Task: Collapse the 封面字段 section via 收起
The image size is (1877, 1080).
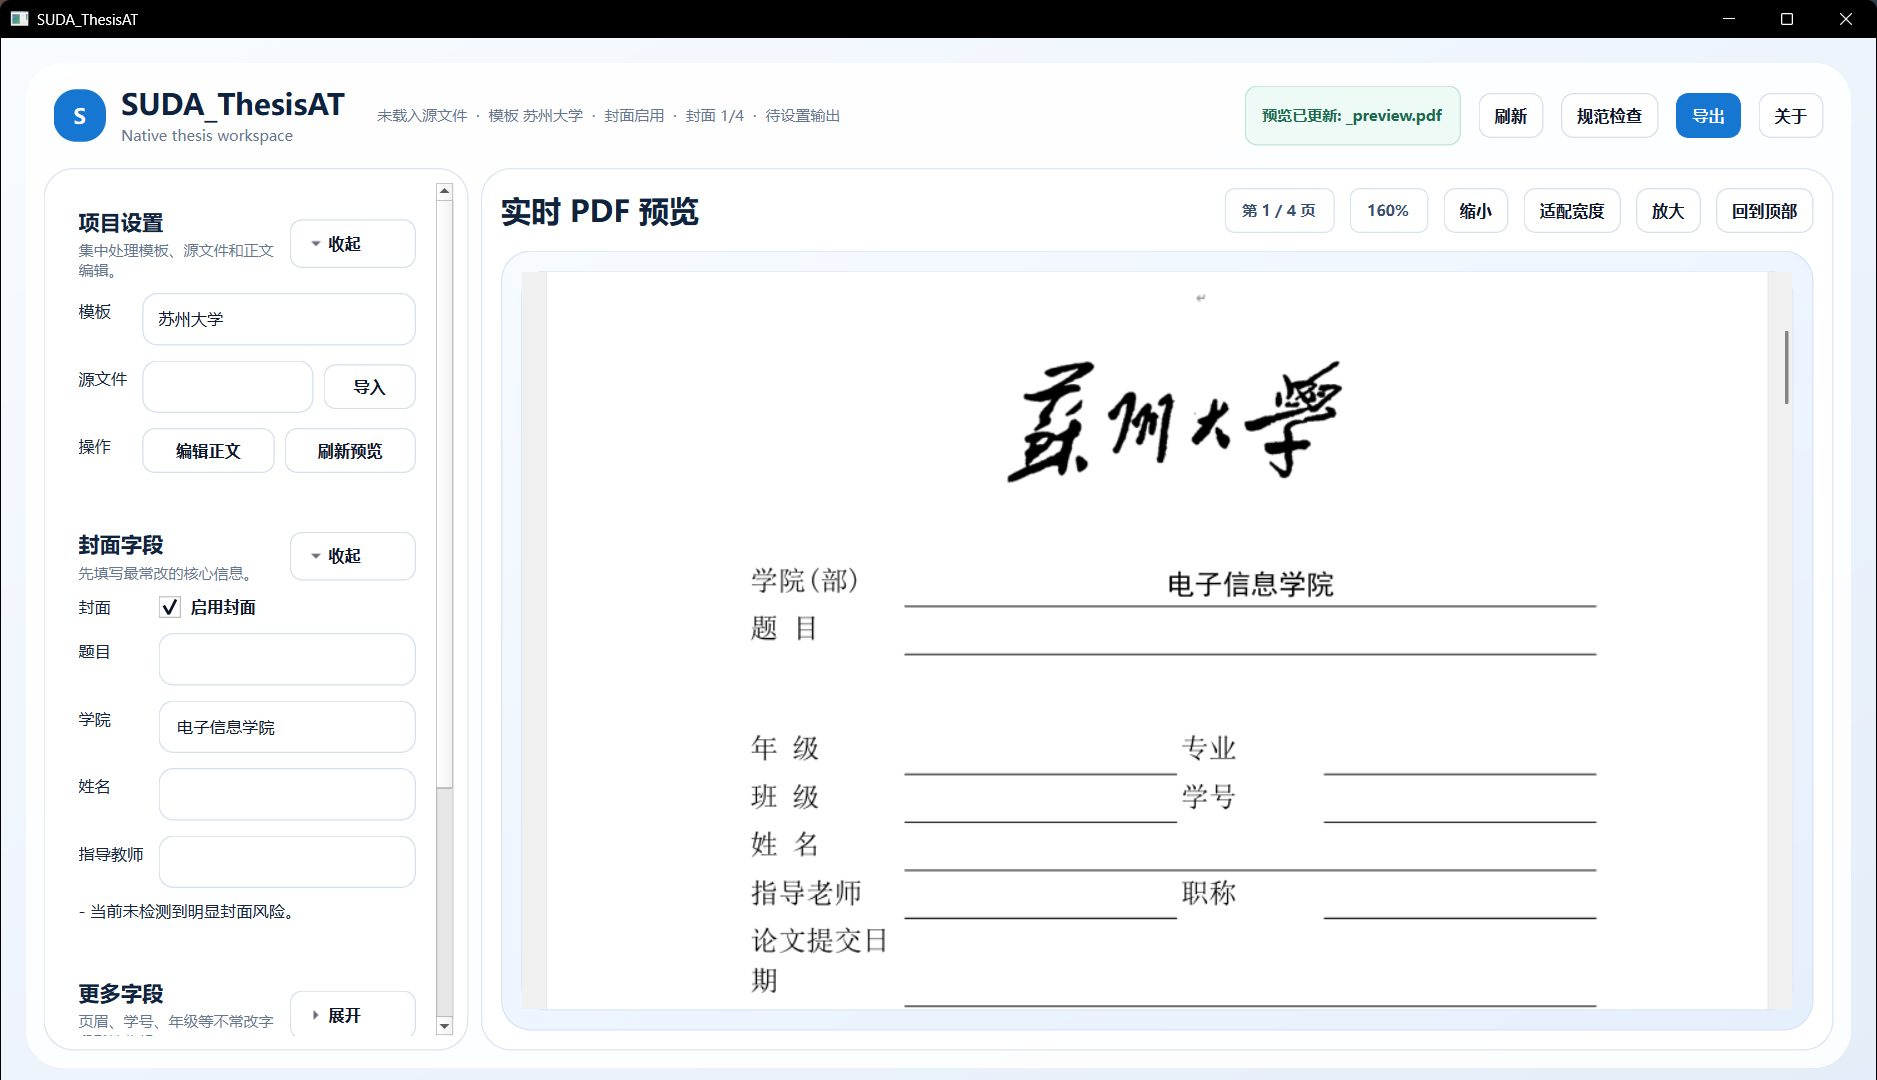Action: (x=352, y=556)
